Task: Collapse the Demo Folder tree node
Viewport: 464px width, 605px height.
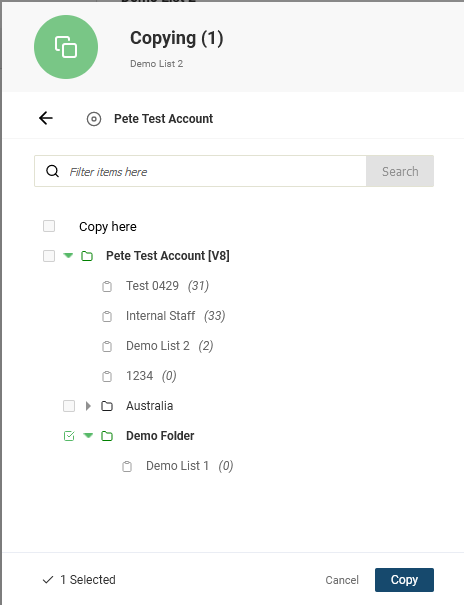Action: pos(88,436)
